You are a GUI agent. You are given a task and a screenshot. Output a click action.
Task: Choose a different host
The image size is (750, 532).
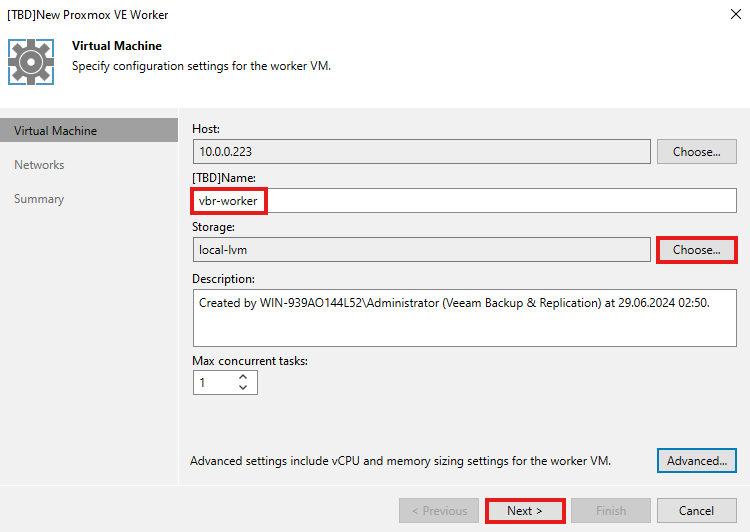pyautogui.click(x=696, y=152)
